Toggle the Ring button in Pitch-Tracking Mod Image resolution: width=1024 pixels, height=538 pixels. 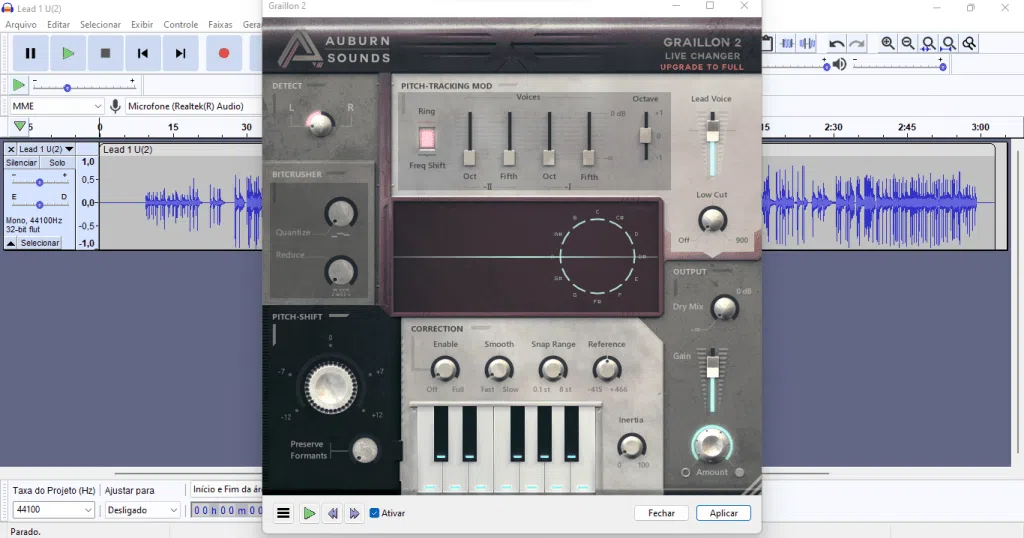[426, 138]
